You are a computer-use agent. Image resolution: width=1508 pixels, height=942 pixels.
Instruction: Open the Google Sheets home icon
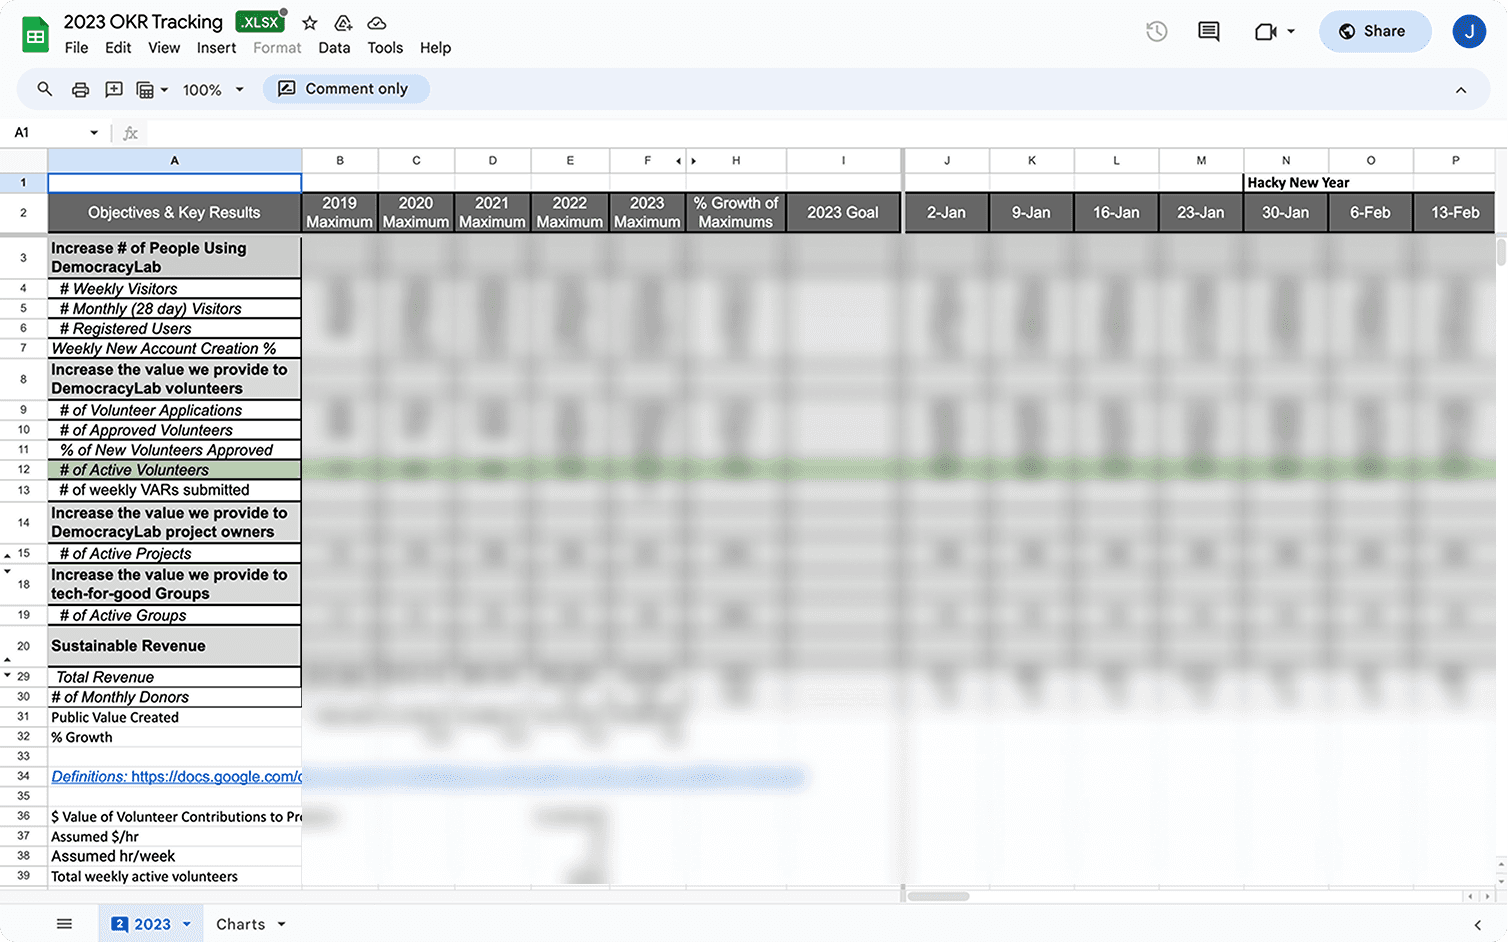[x=36, y=35]
